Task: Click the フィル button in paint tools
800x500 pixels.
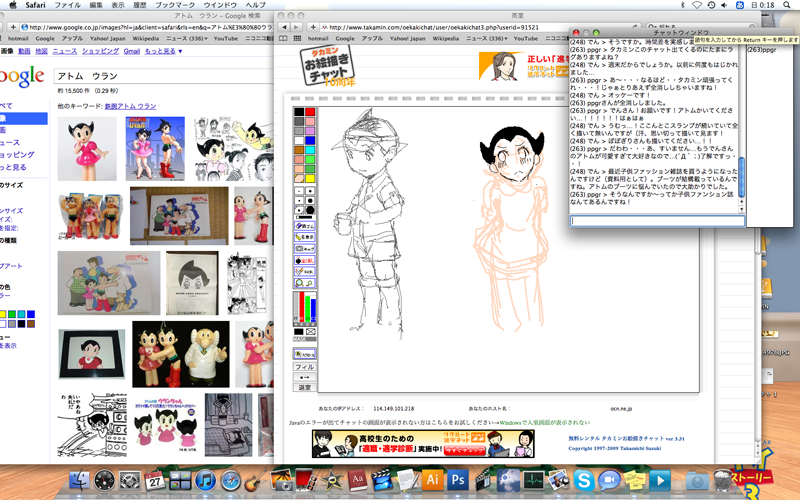Action: [305, 367]
